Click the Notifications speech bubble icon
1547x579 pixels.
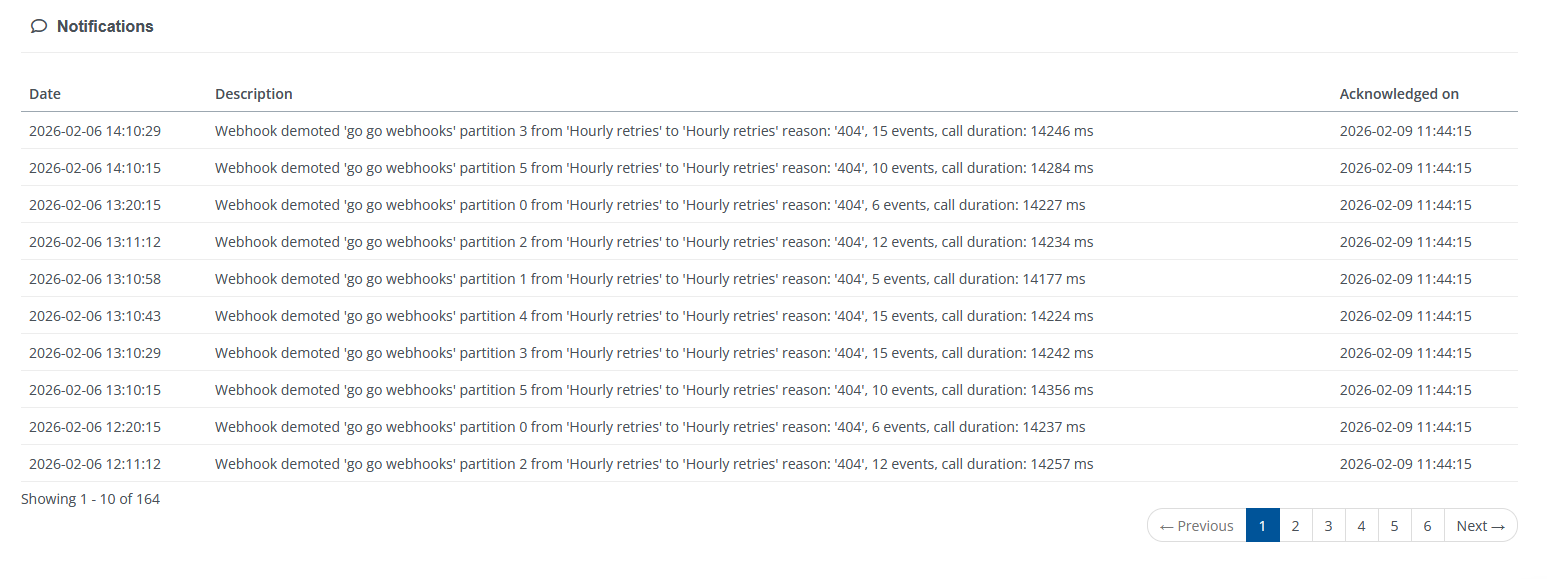click(39, 27)
